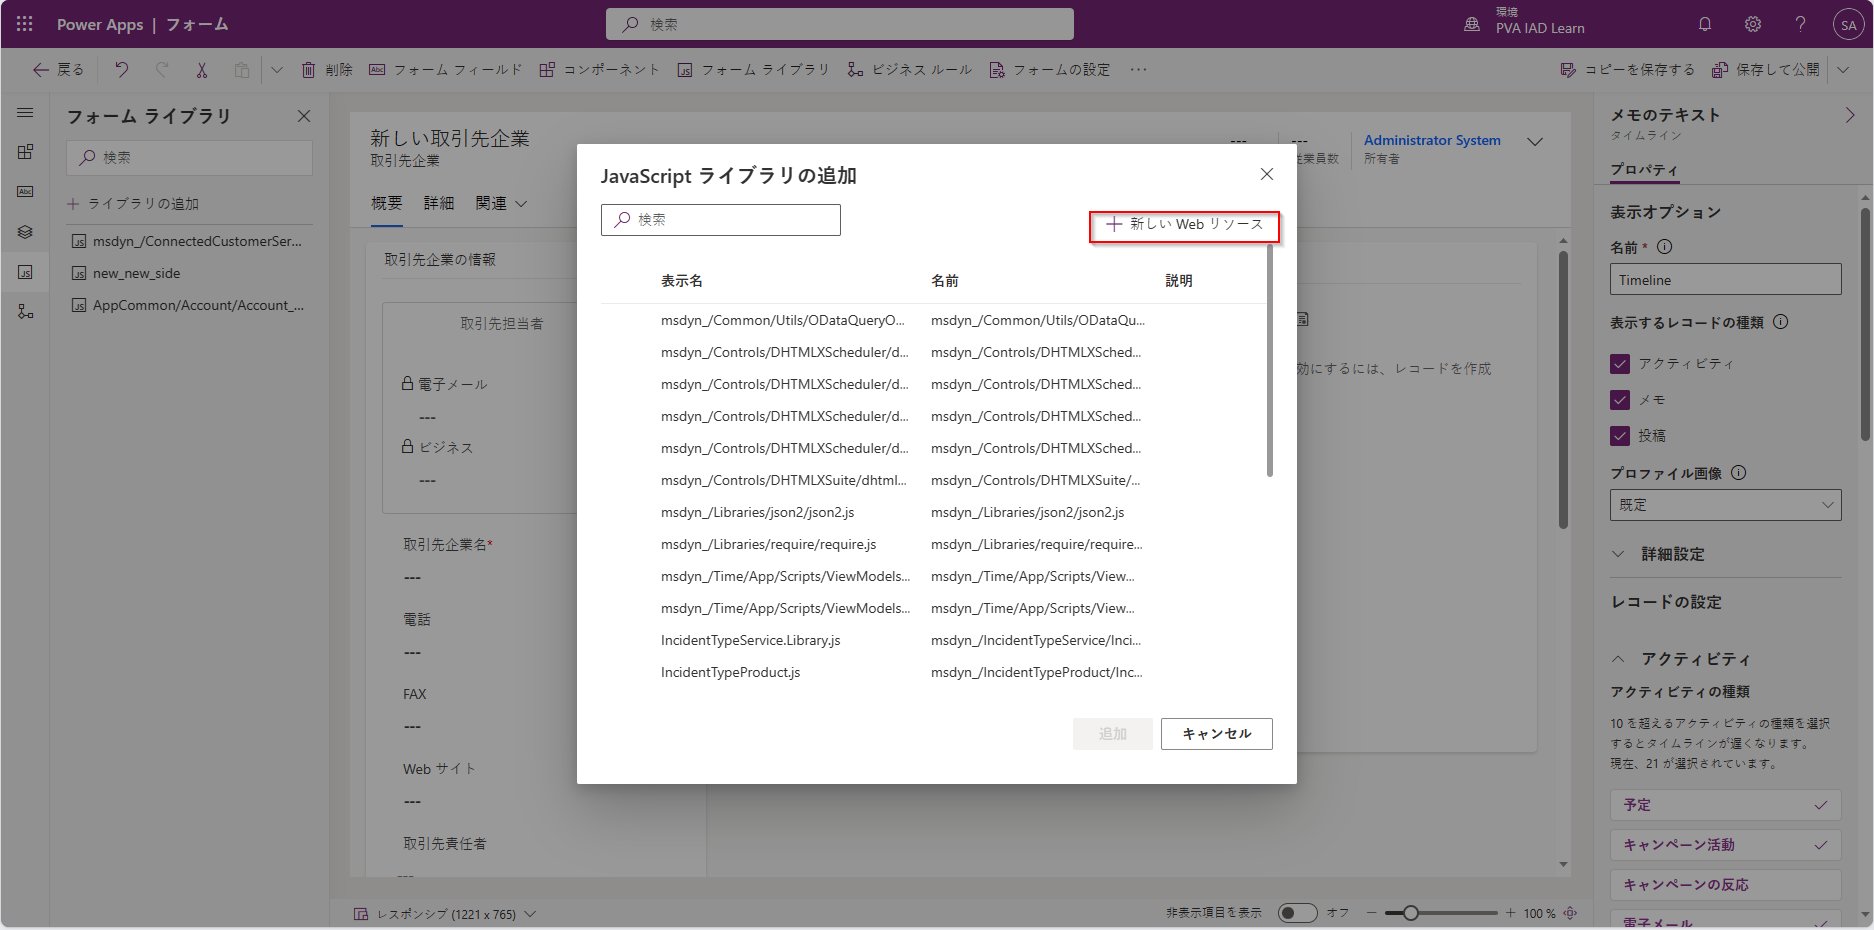Screen dimensions: 1874x930
Task: Open the Administrator System owner link
Action: click(x=1432, y=141)
